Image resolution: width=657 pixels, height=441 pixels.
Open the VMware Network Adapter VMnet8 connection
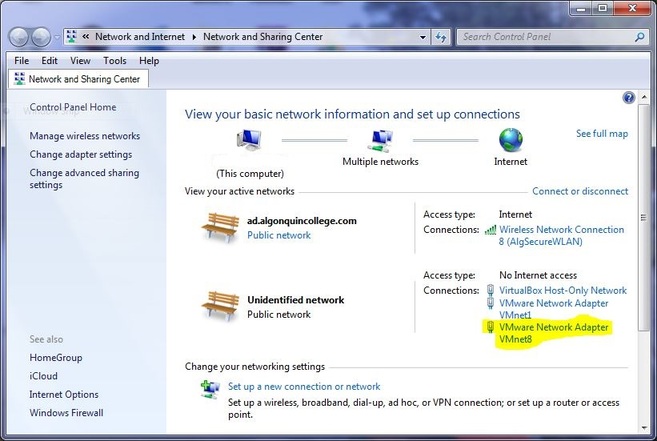(553, 333)
